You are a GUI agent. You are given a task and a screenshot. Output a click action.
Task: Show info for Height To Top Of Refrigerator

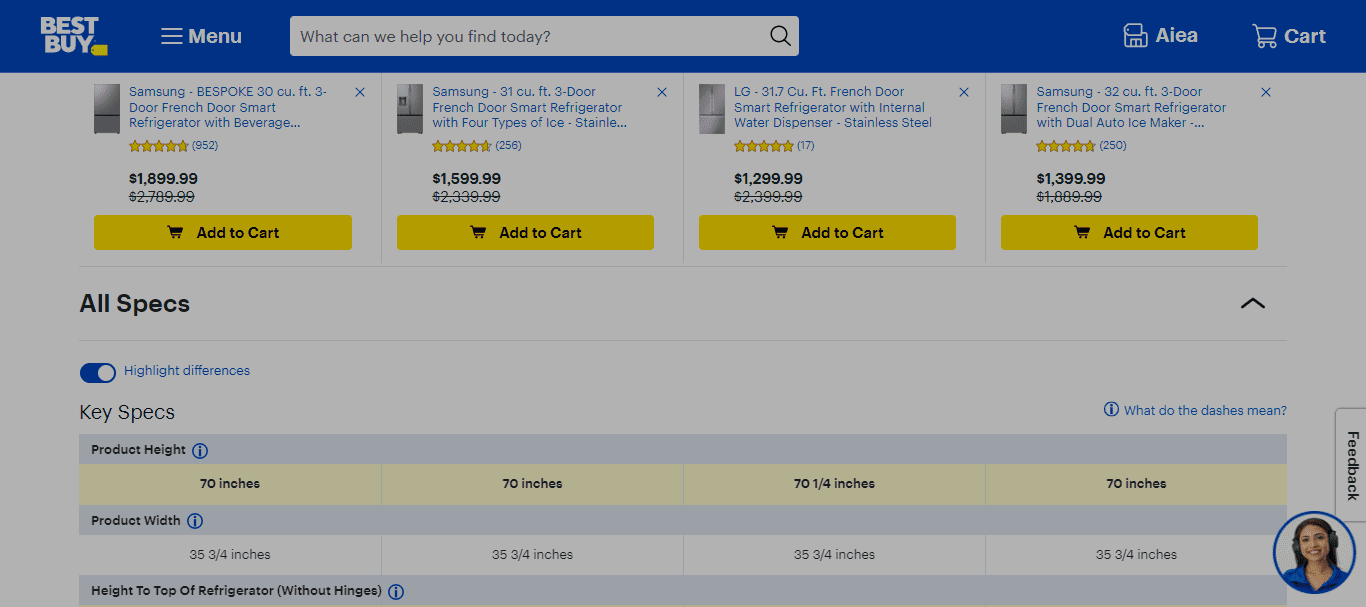396,592
